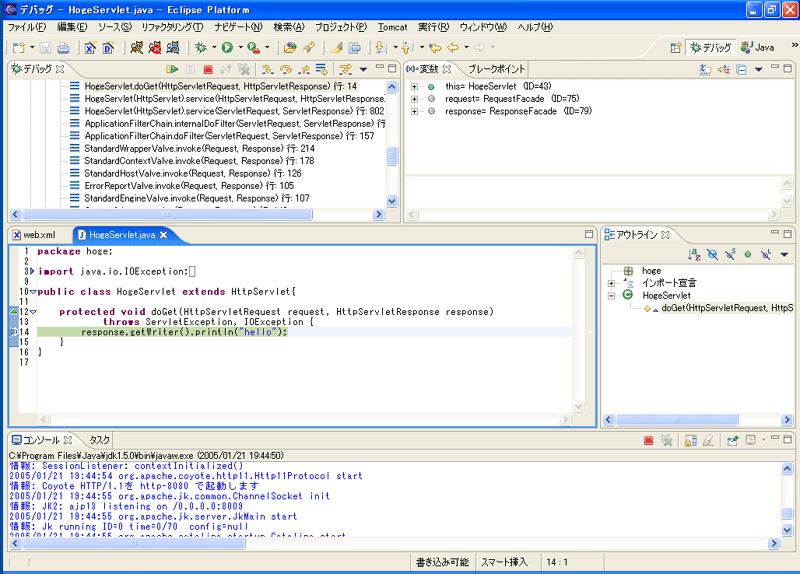This screenshot has width=800, height=574.
Task: Click the デバッグ perspective button
Action: [x=711, y=47]
